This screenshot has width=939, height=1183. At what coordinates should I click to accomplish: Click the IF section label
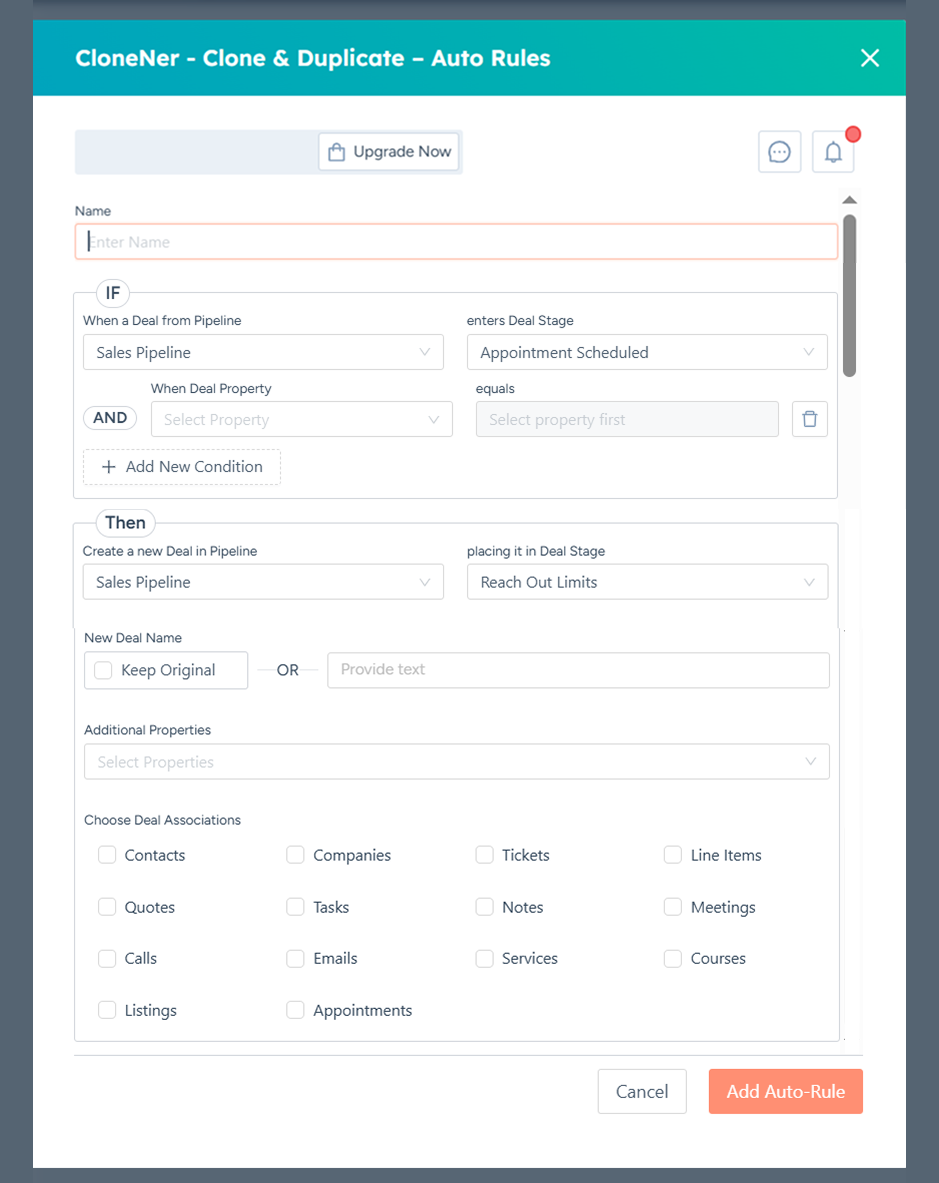tap(113, 293)
